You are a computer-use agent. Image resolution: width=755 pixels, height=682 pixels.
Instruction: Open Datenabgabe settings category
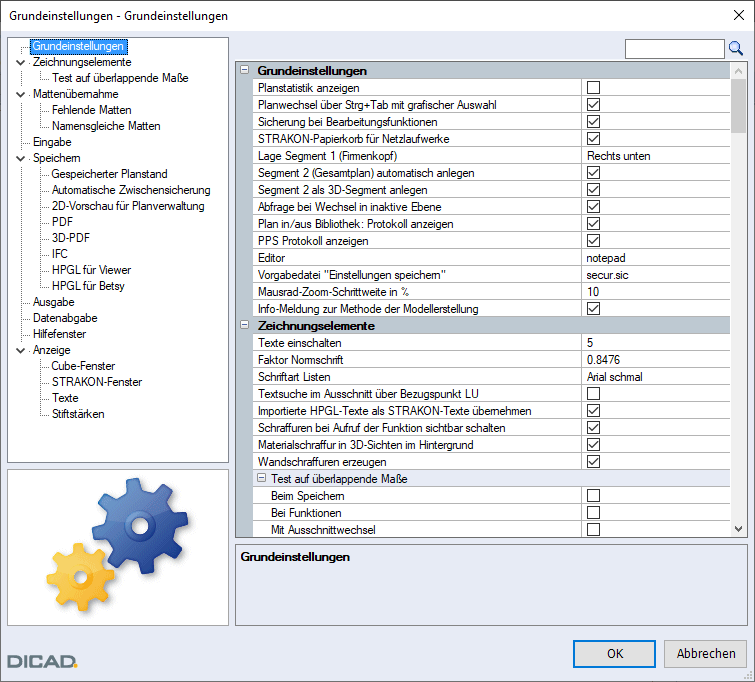tap(65, 318)
